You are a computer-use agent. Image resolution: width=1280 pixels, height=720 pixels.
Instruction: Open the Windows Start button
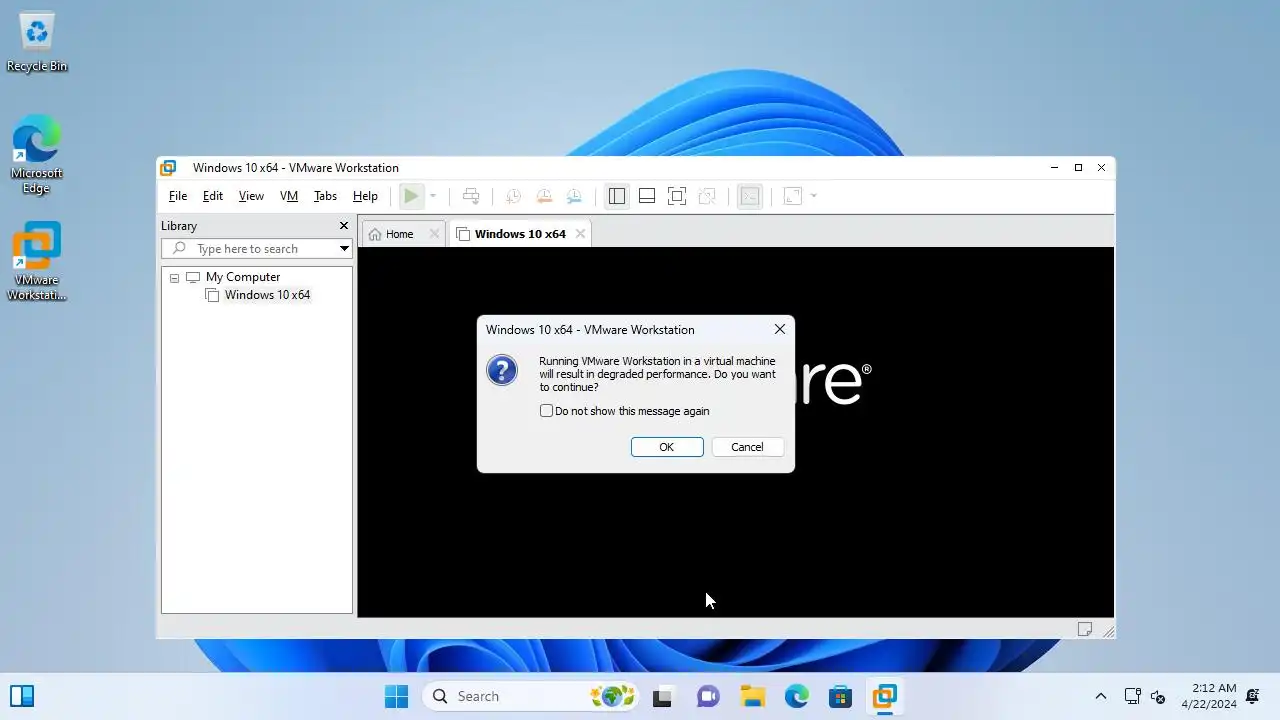[x=396, y=696]
